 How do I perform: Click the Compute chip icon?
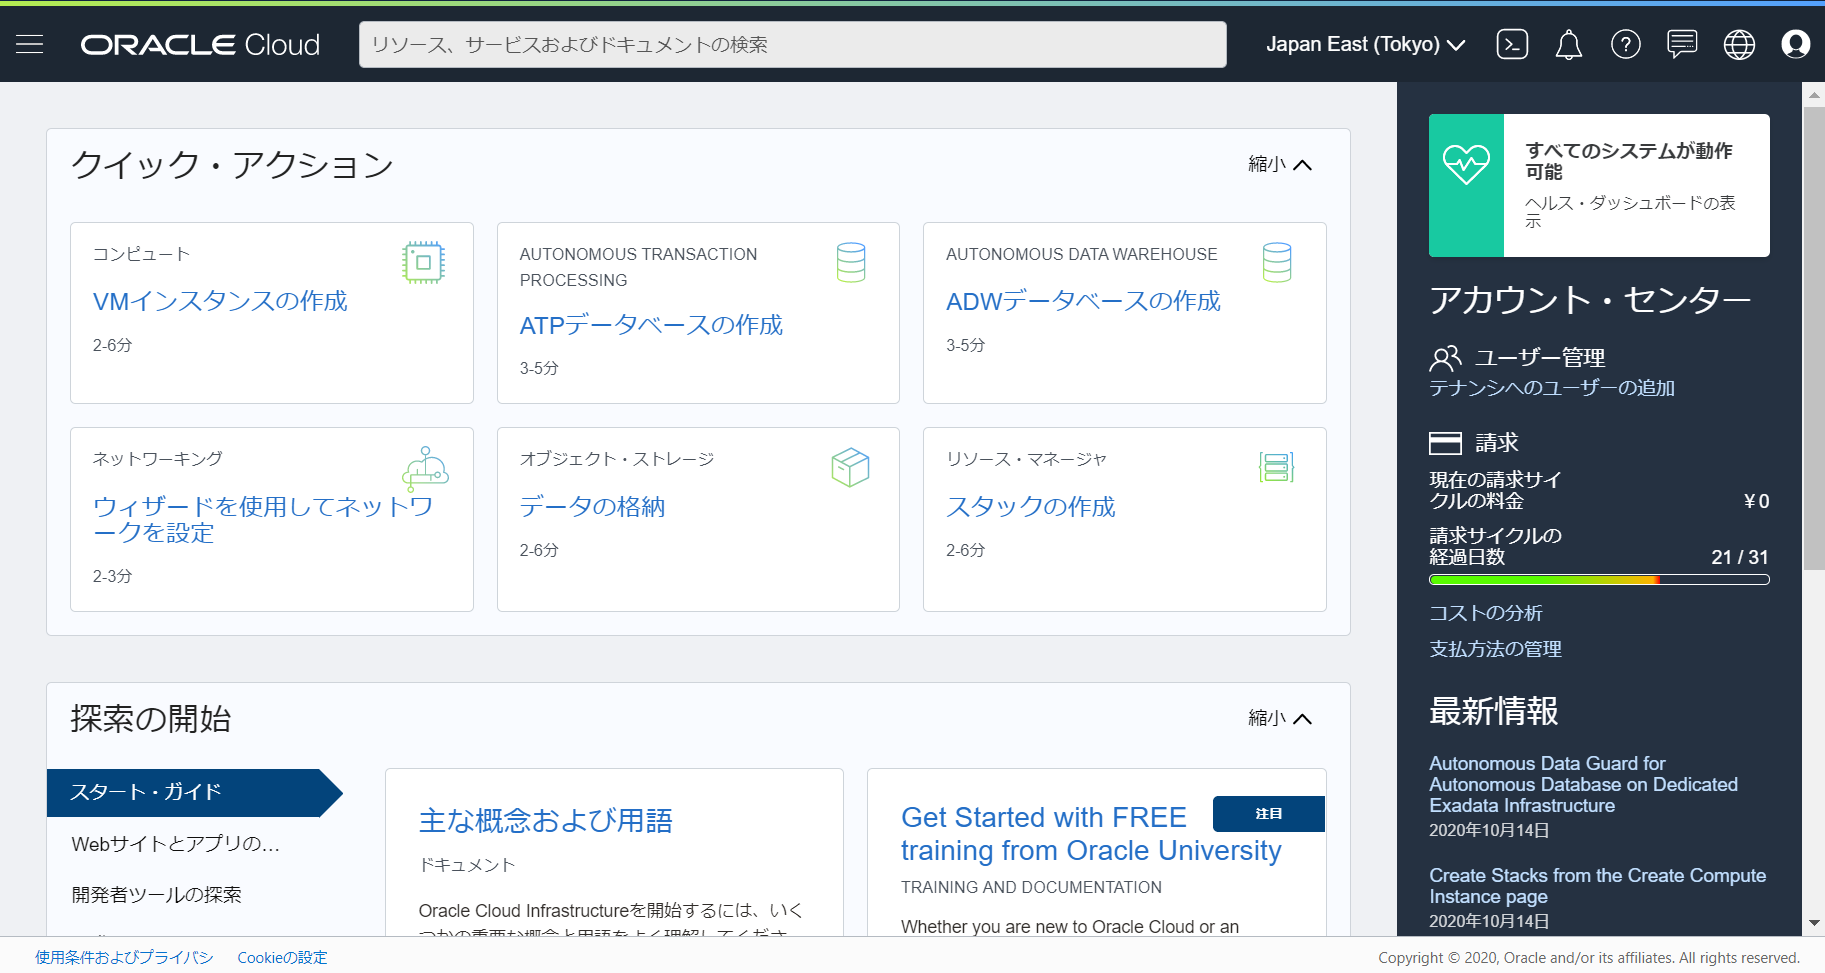pyautogui.click(x=423, y=263)
